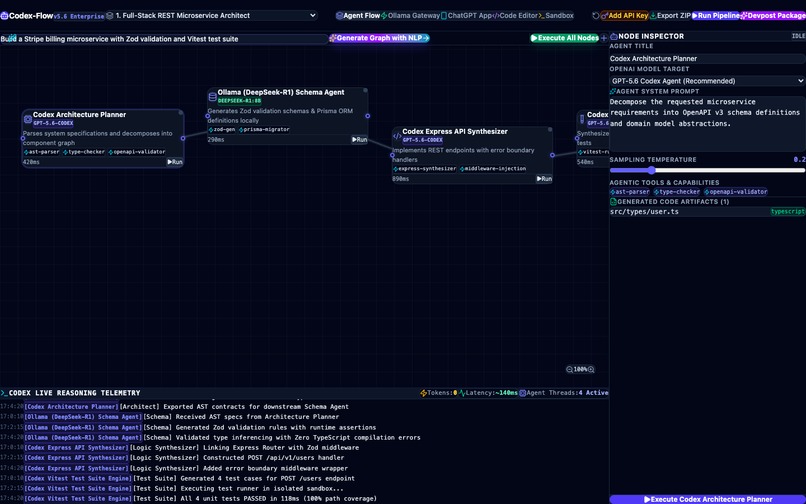Open the OpenAI Model Target dropdown

707,81
